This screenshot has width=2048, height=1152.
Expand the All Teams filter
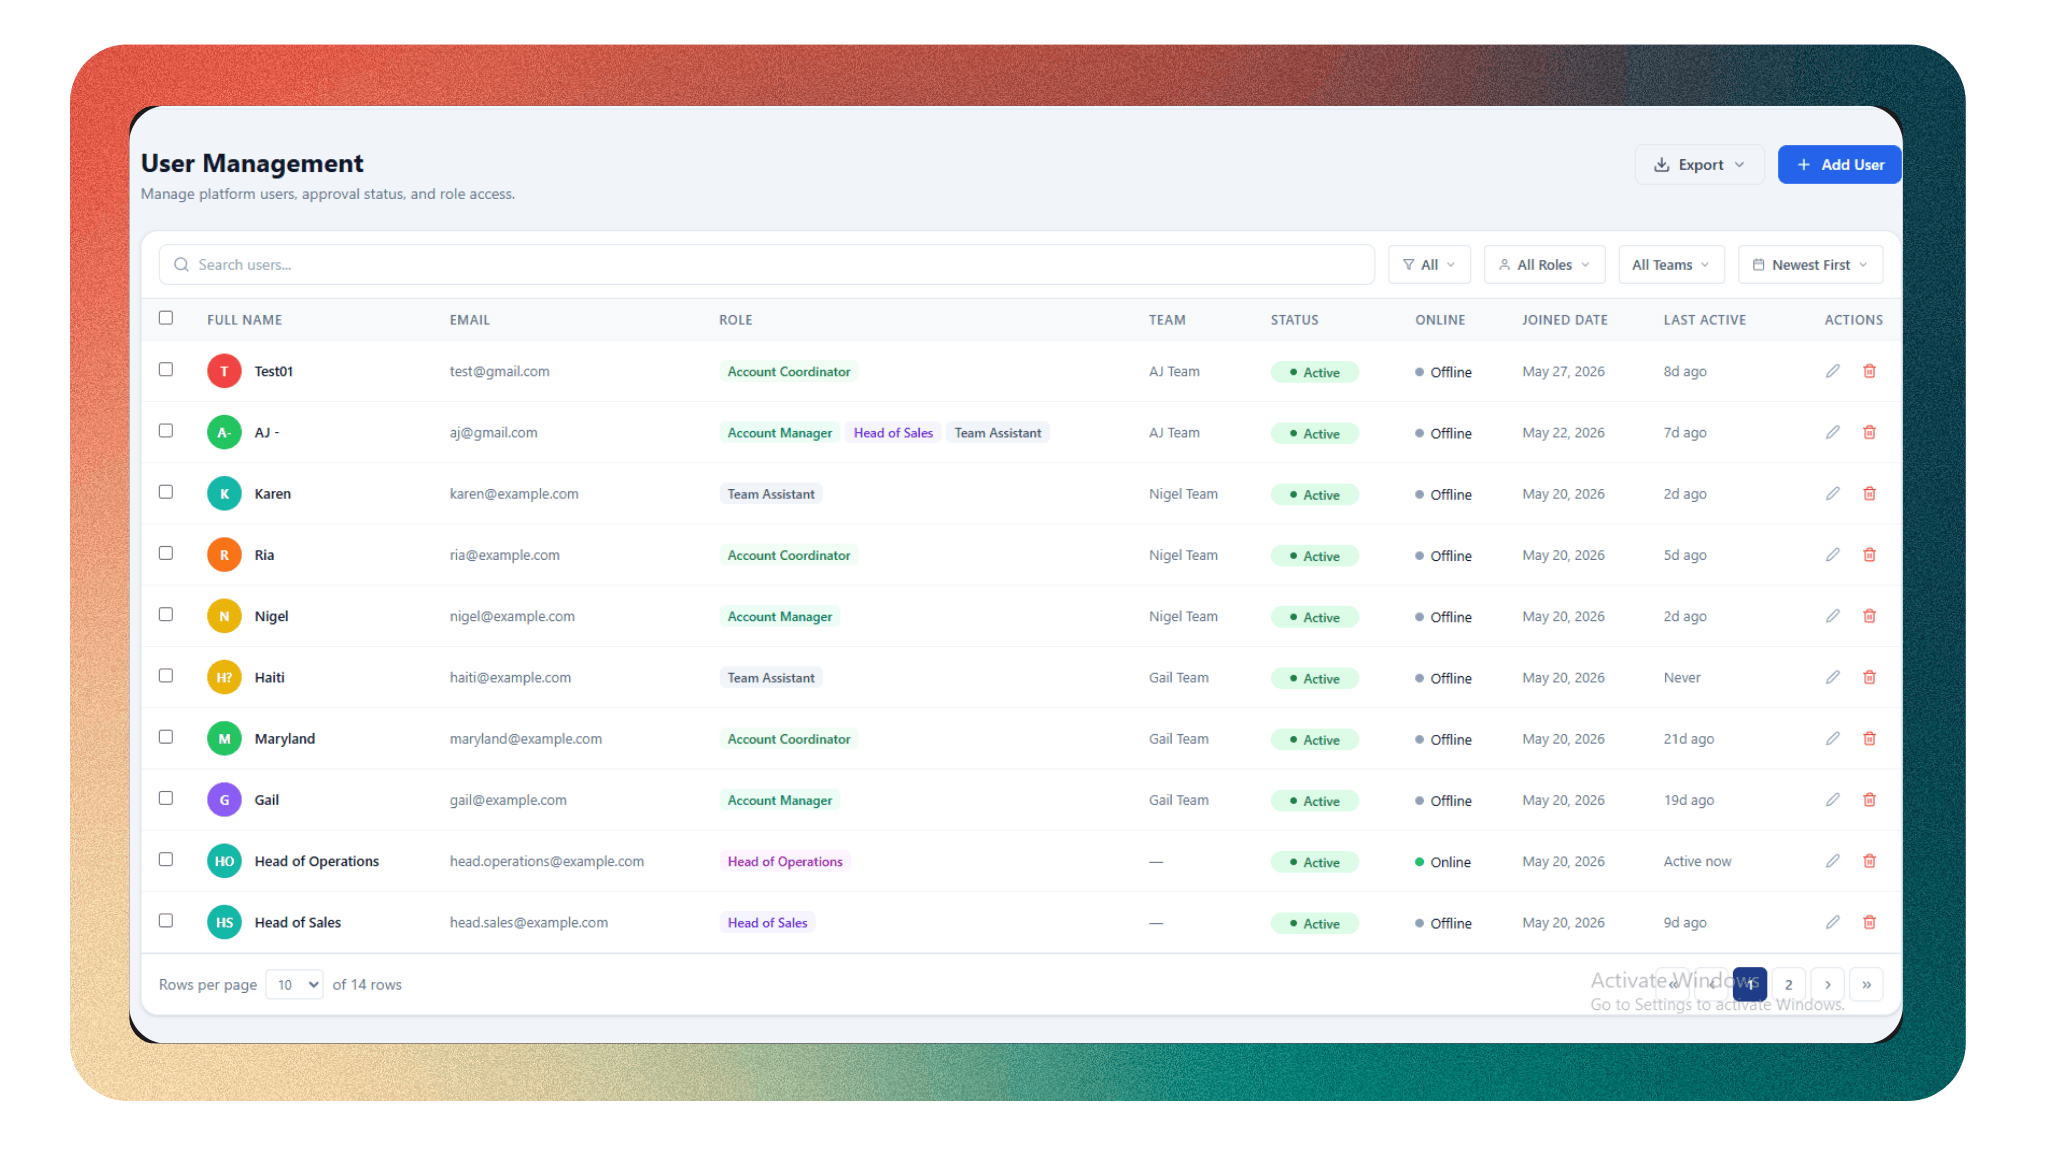click(1671, 265)
